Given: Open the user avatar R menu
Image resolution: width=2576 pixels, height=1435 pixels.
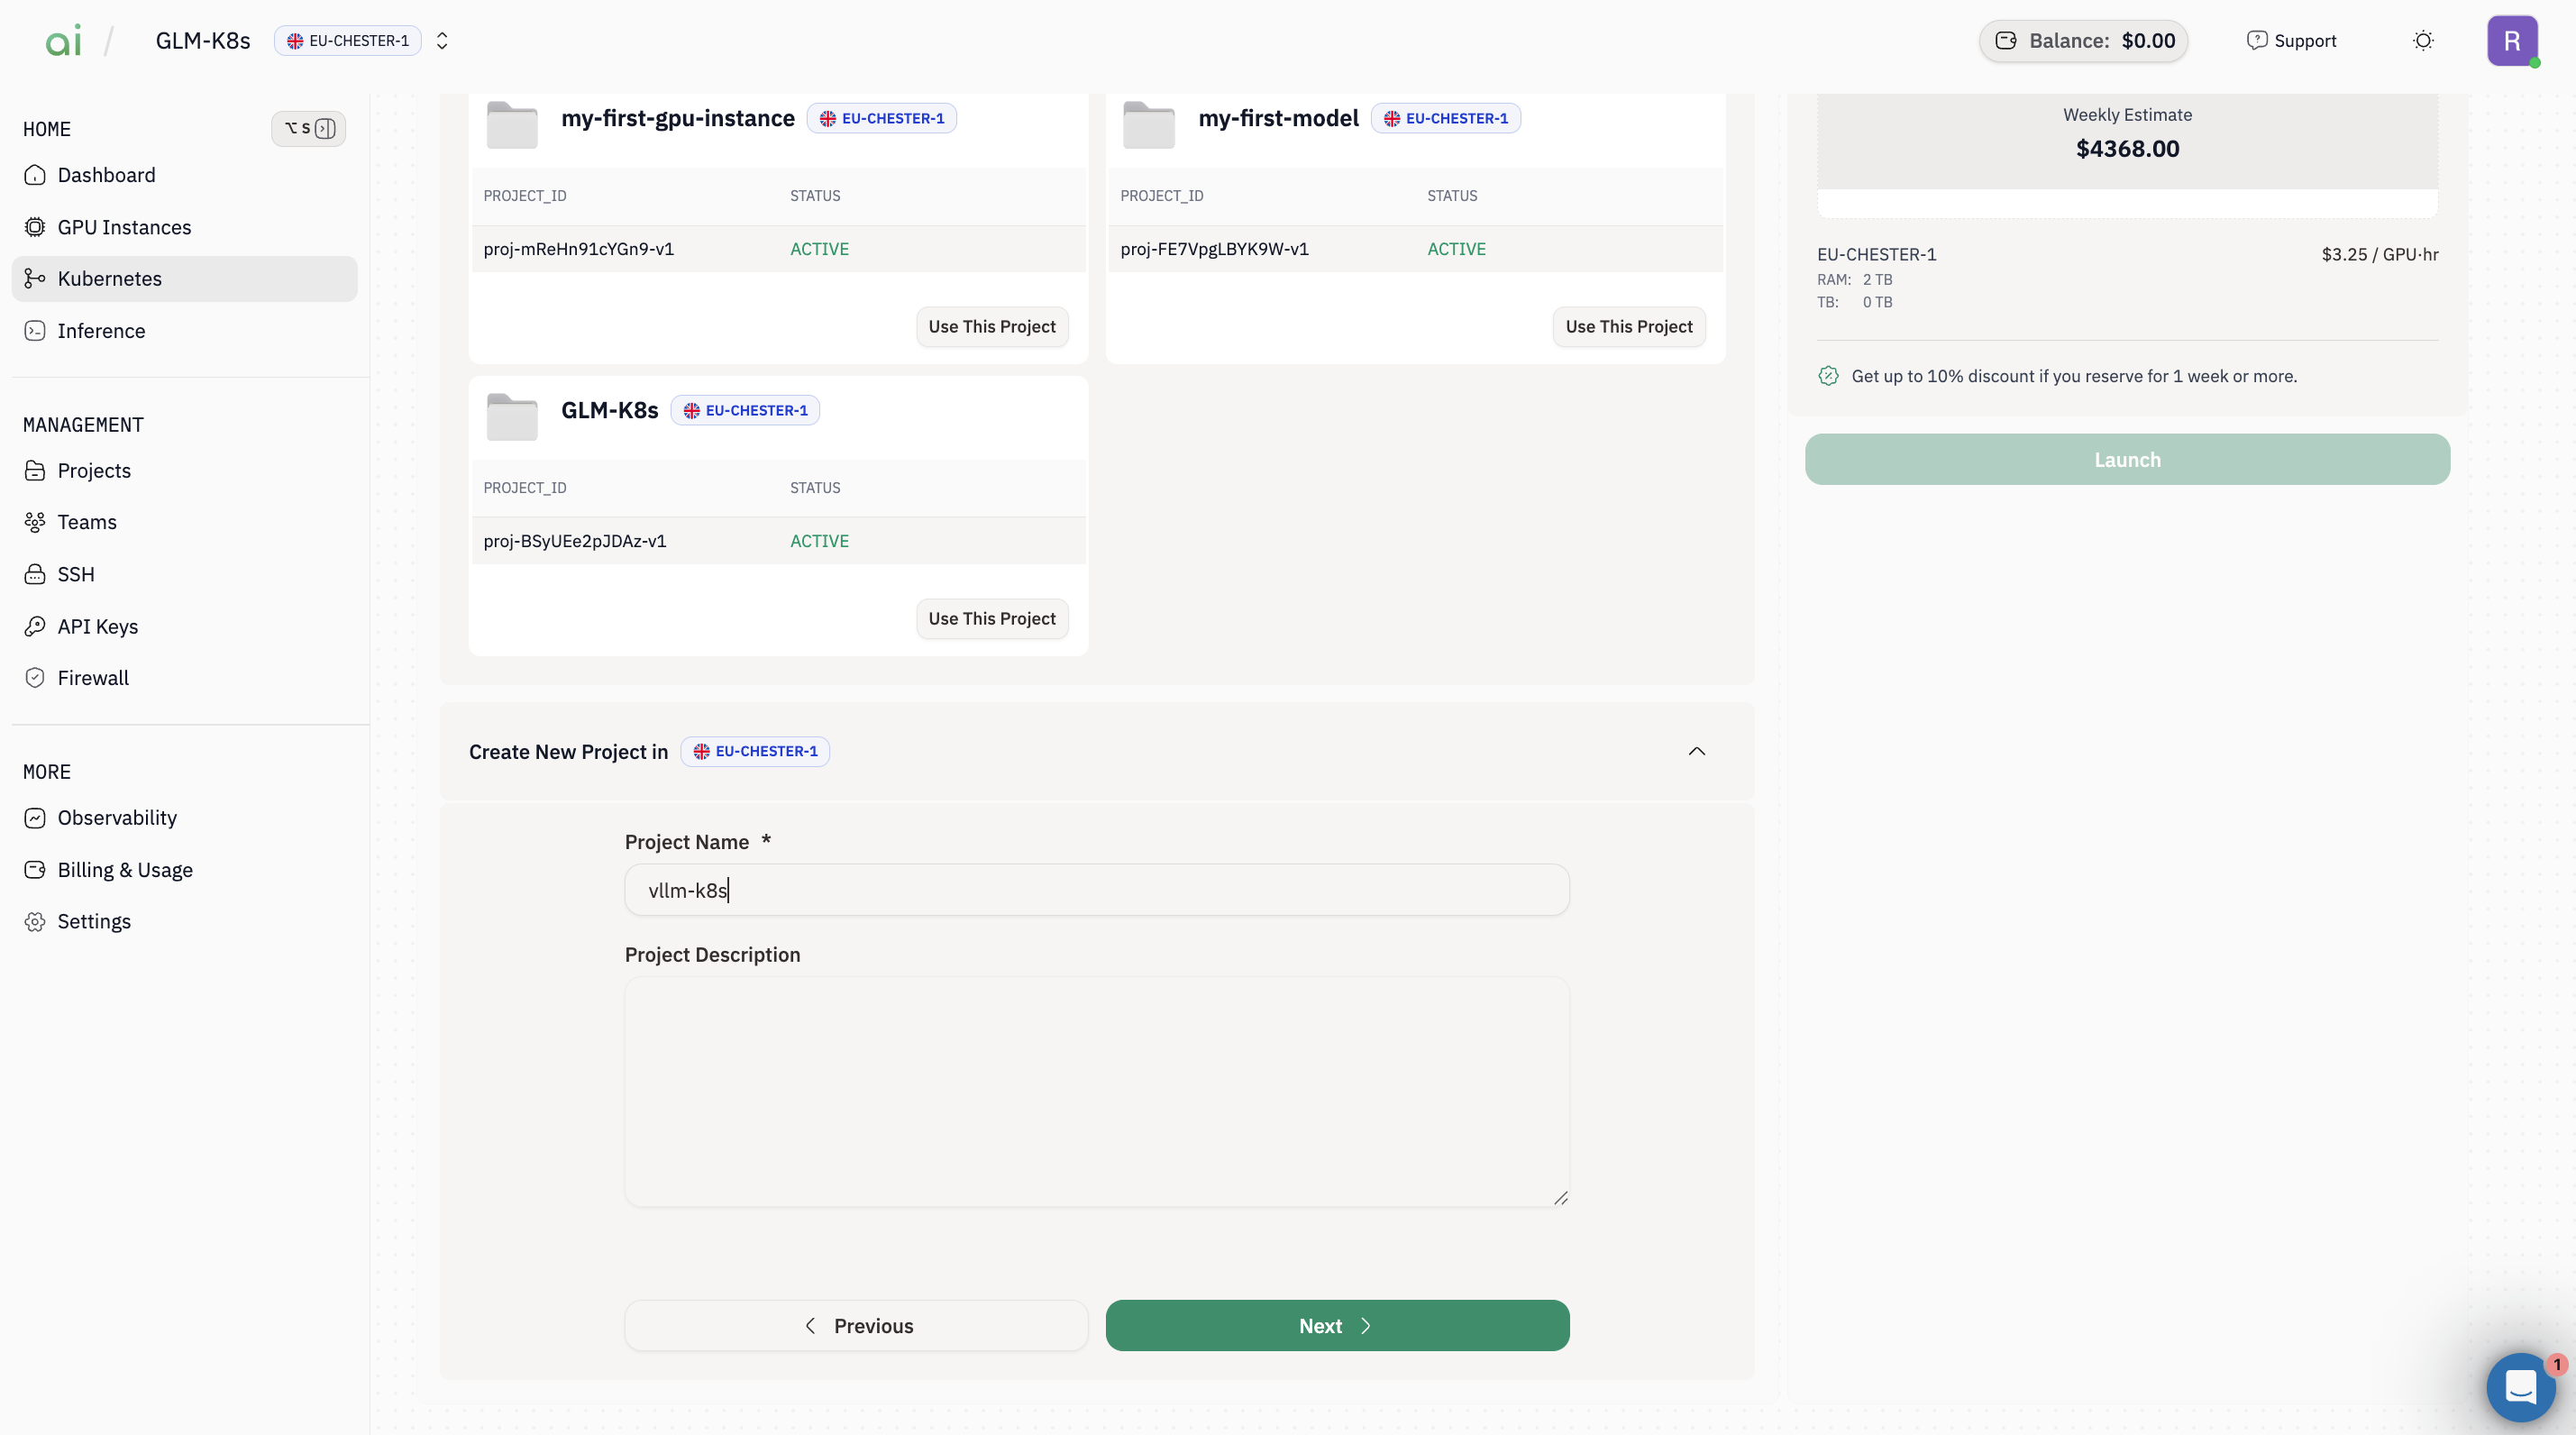Looking at the screenshot, I should tap(2511, 41).
